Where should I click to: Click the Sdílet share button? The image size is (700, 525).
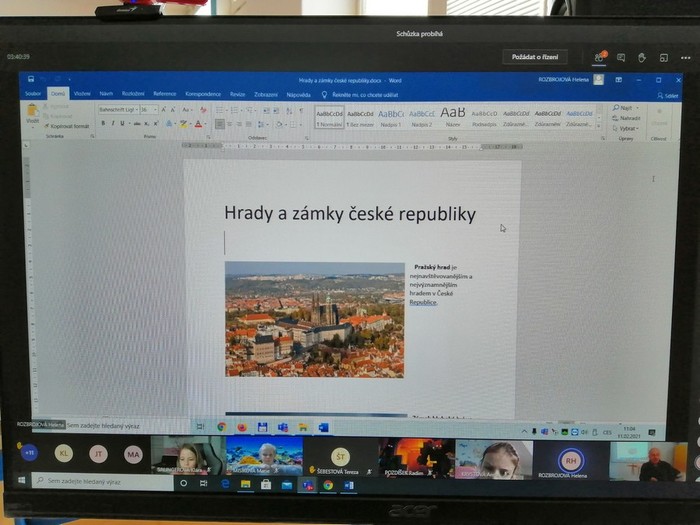[668, 96]
